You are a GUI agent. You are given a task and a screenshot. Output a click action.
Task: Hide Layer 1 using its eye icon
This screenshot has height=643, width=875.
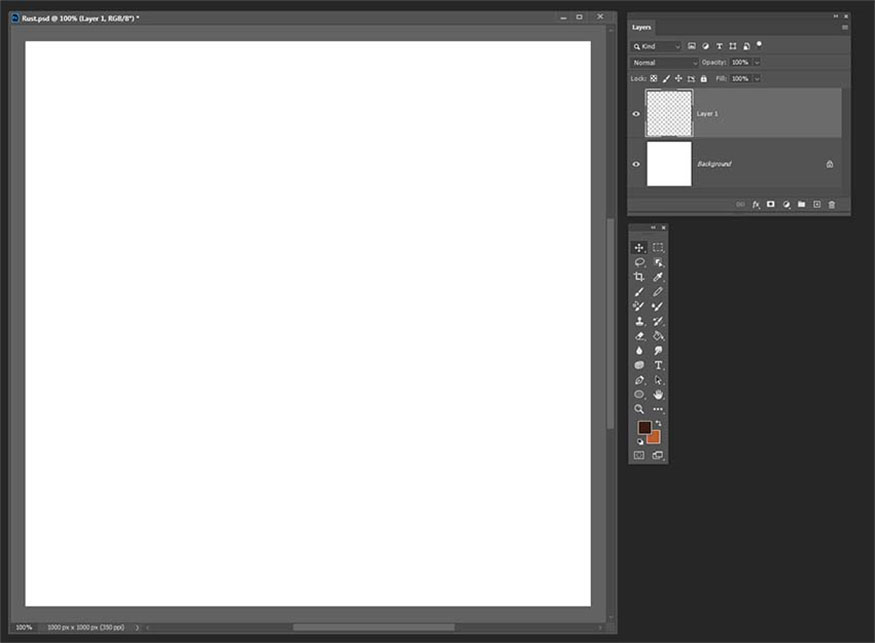(x=636, y=114)
